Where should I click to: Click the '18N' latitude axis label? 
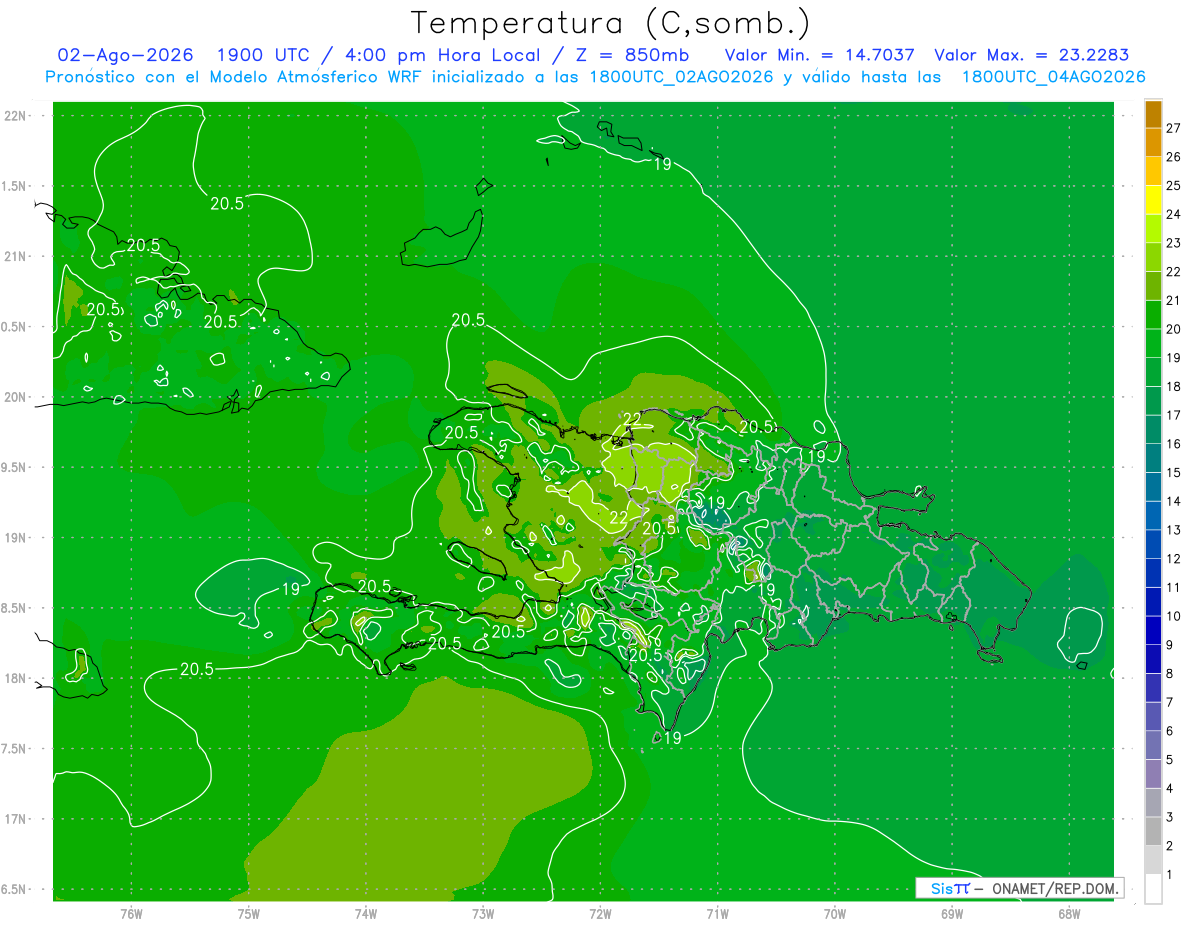pos(17,679)
